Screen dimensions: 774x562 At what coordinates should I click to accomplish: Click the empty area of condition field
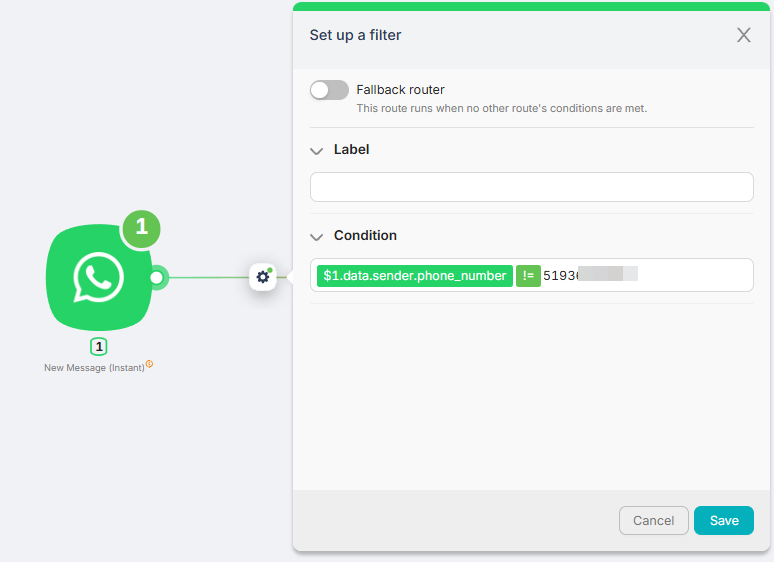(x=695, y=275)
